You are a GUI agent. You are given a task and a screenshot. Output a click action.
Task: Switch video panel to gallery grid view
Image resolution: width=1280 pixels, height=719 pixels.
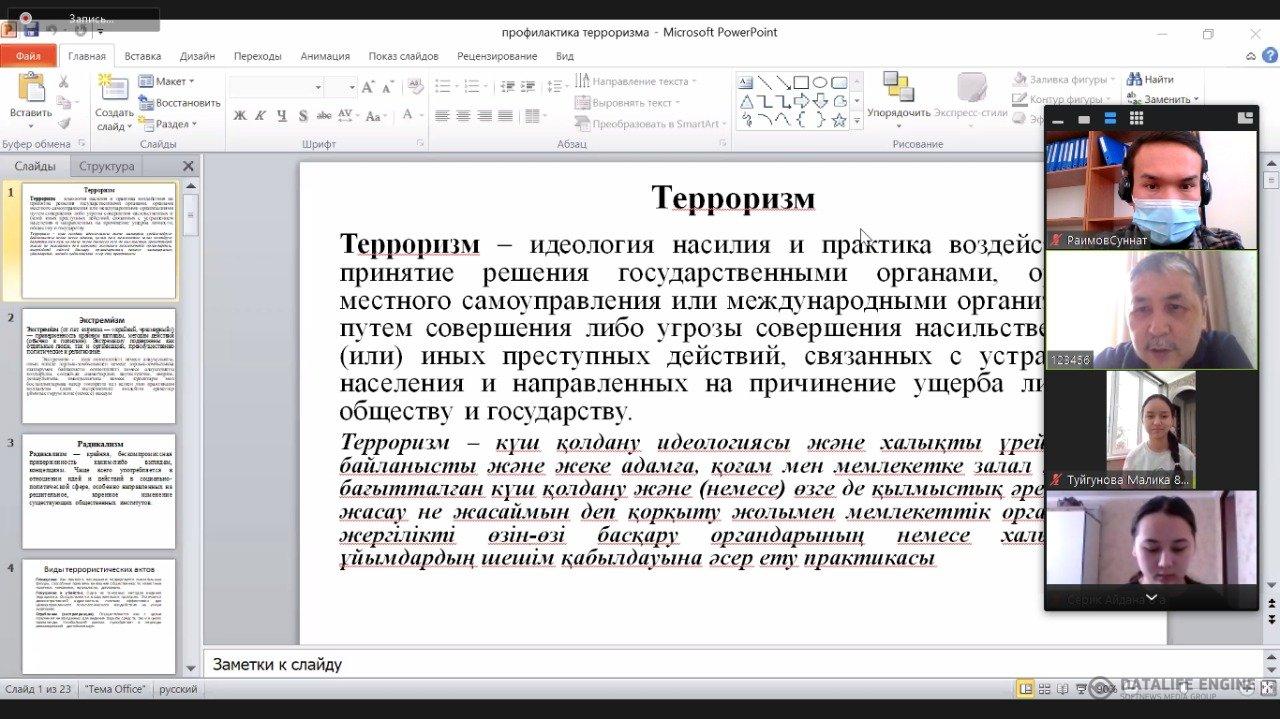pos(1136,118)
